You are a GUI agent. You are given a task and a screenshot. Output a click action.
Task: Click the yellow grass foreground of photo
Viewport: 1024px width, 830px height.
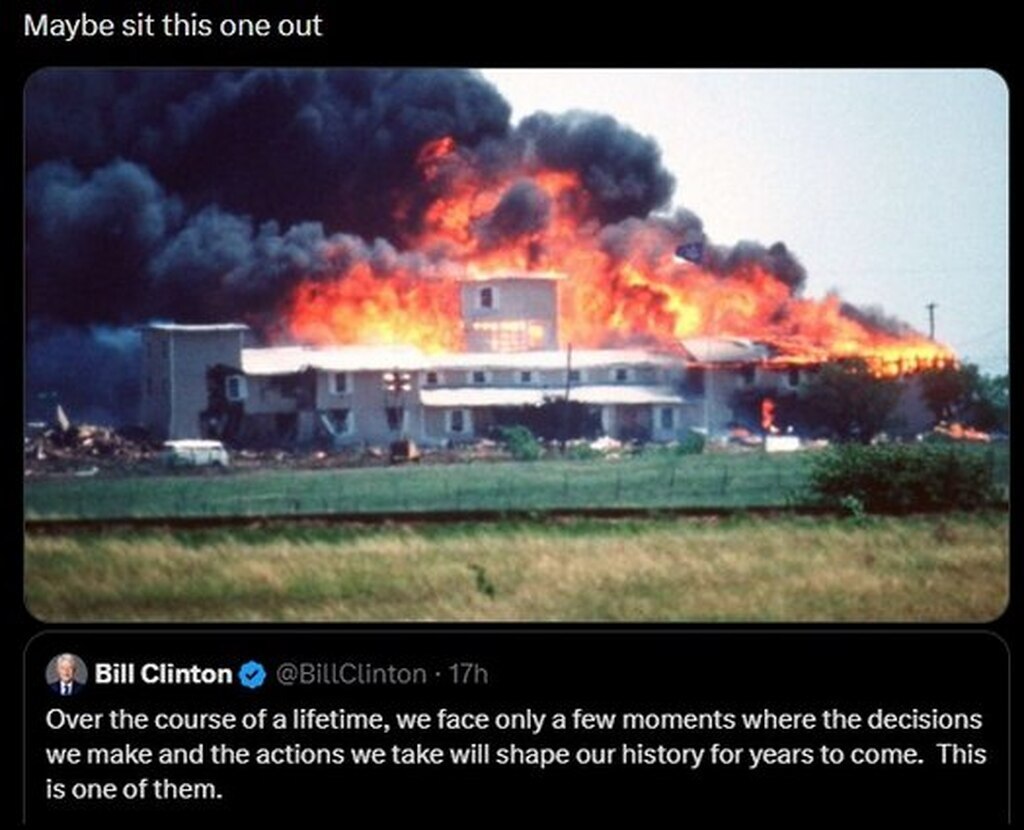516,569
